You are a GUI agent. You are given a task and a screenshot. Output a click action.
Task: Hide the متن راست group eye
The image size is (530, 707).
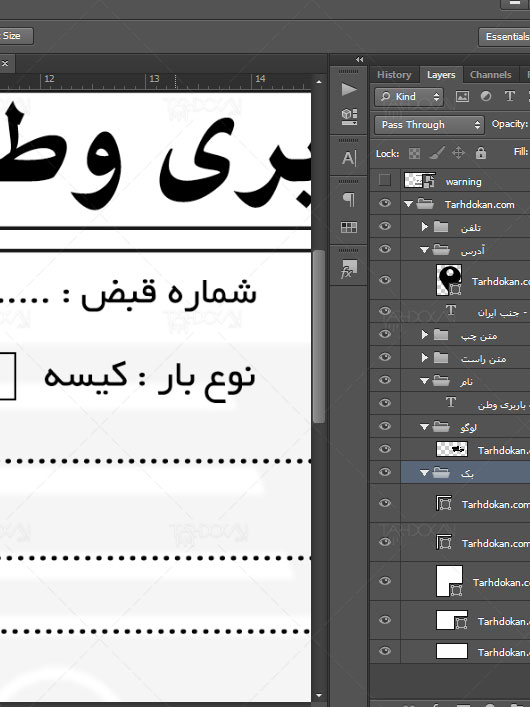(385, 357)
